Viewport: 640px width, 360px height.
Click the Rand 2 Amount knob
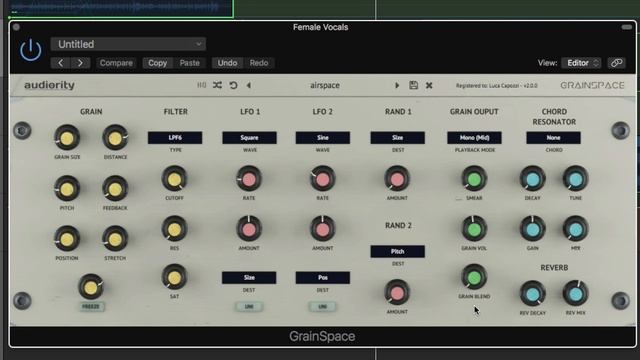[x=397, y=293]
